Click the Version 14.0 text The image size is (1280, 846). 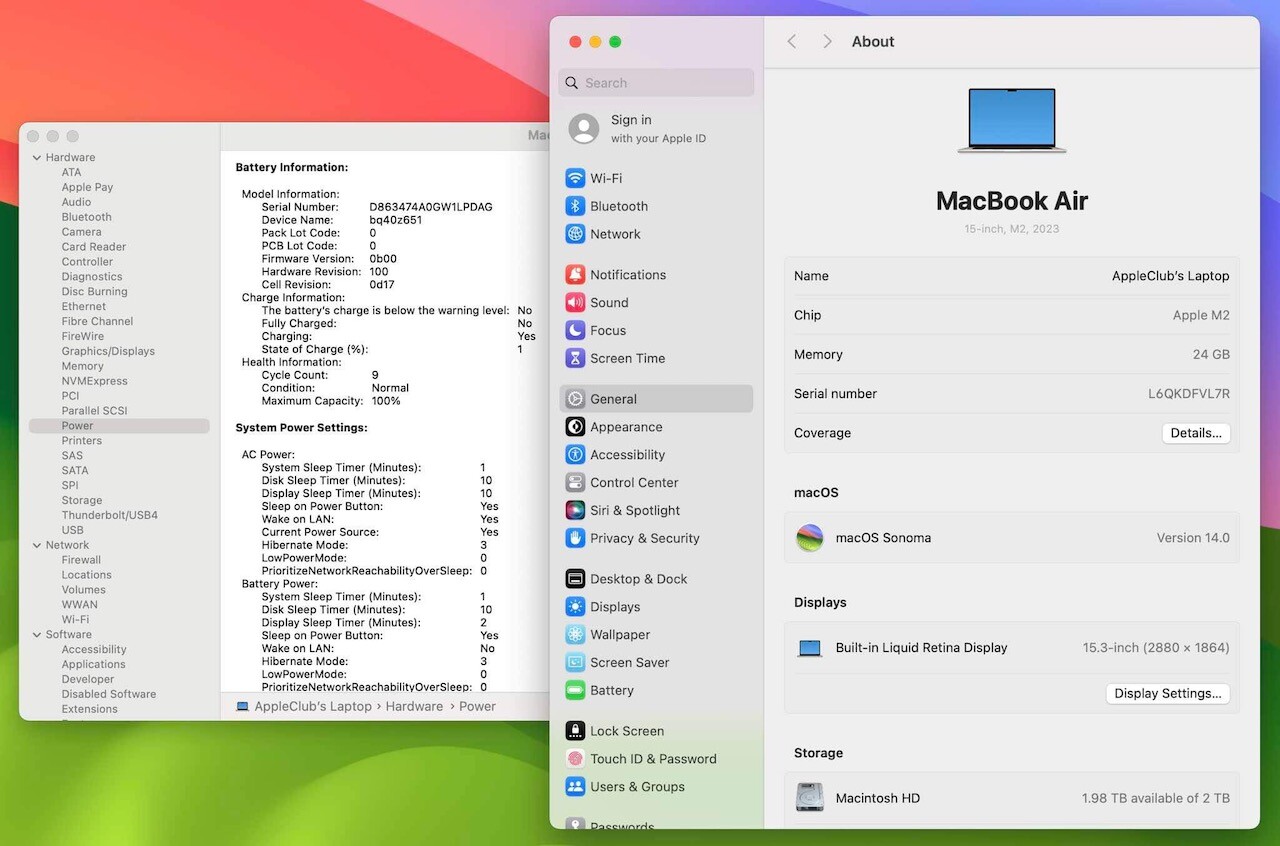tap(1193, 538)
